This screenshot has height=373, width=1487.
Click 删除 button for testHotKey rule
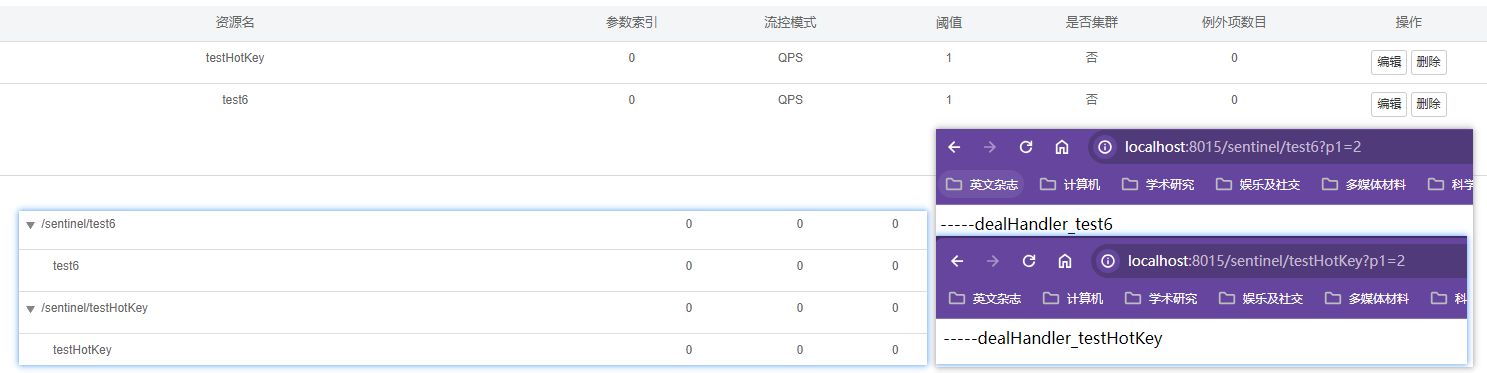pos(1429,62)
